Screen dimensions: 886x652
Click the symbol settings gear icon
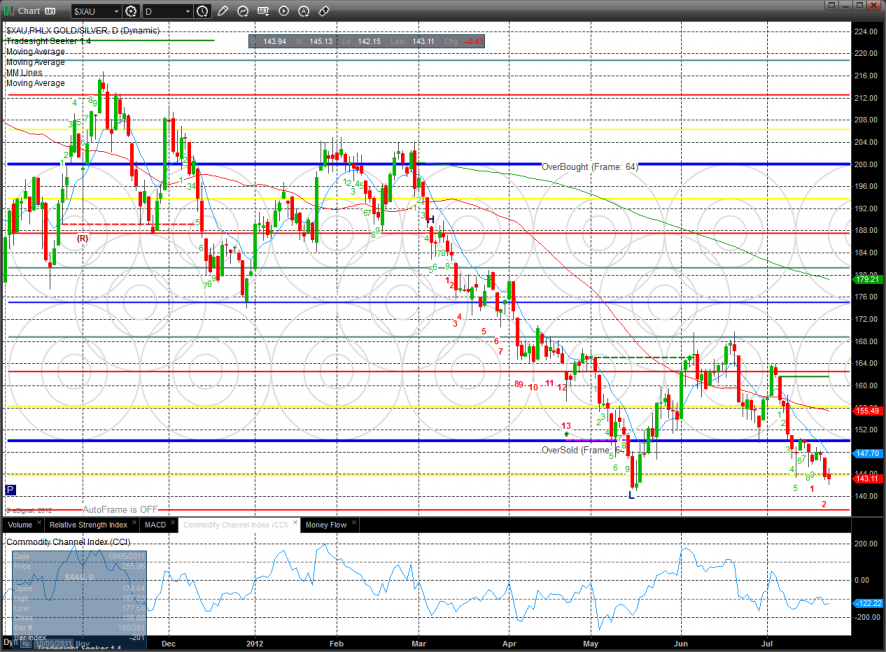click(130, 11)
